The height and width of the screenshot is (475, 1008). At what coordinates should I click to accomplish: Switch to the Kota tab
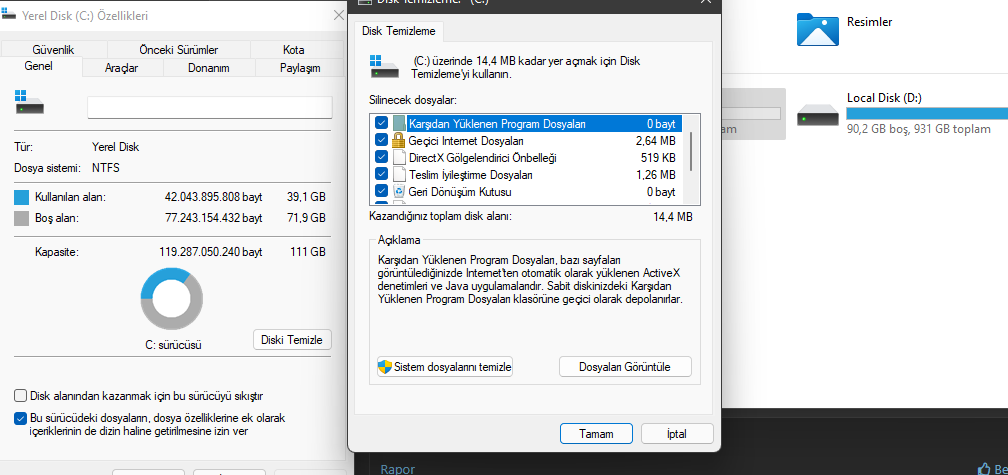point(293,49)
